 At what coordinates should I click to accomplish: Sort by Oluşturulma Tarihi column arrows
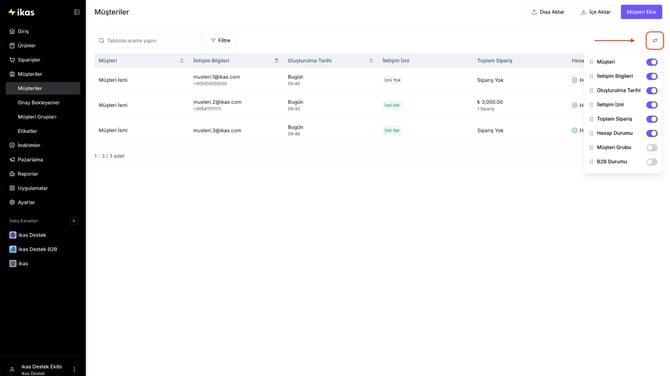[371, 61]
